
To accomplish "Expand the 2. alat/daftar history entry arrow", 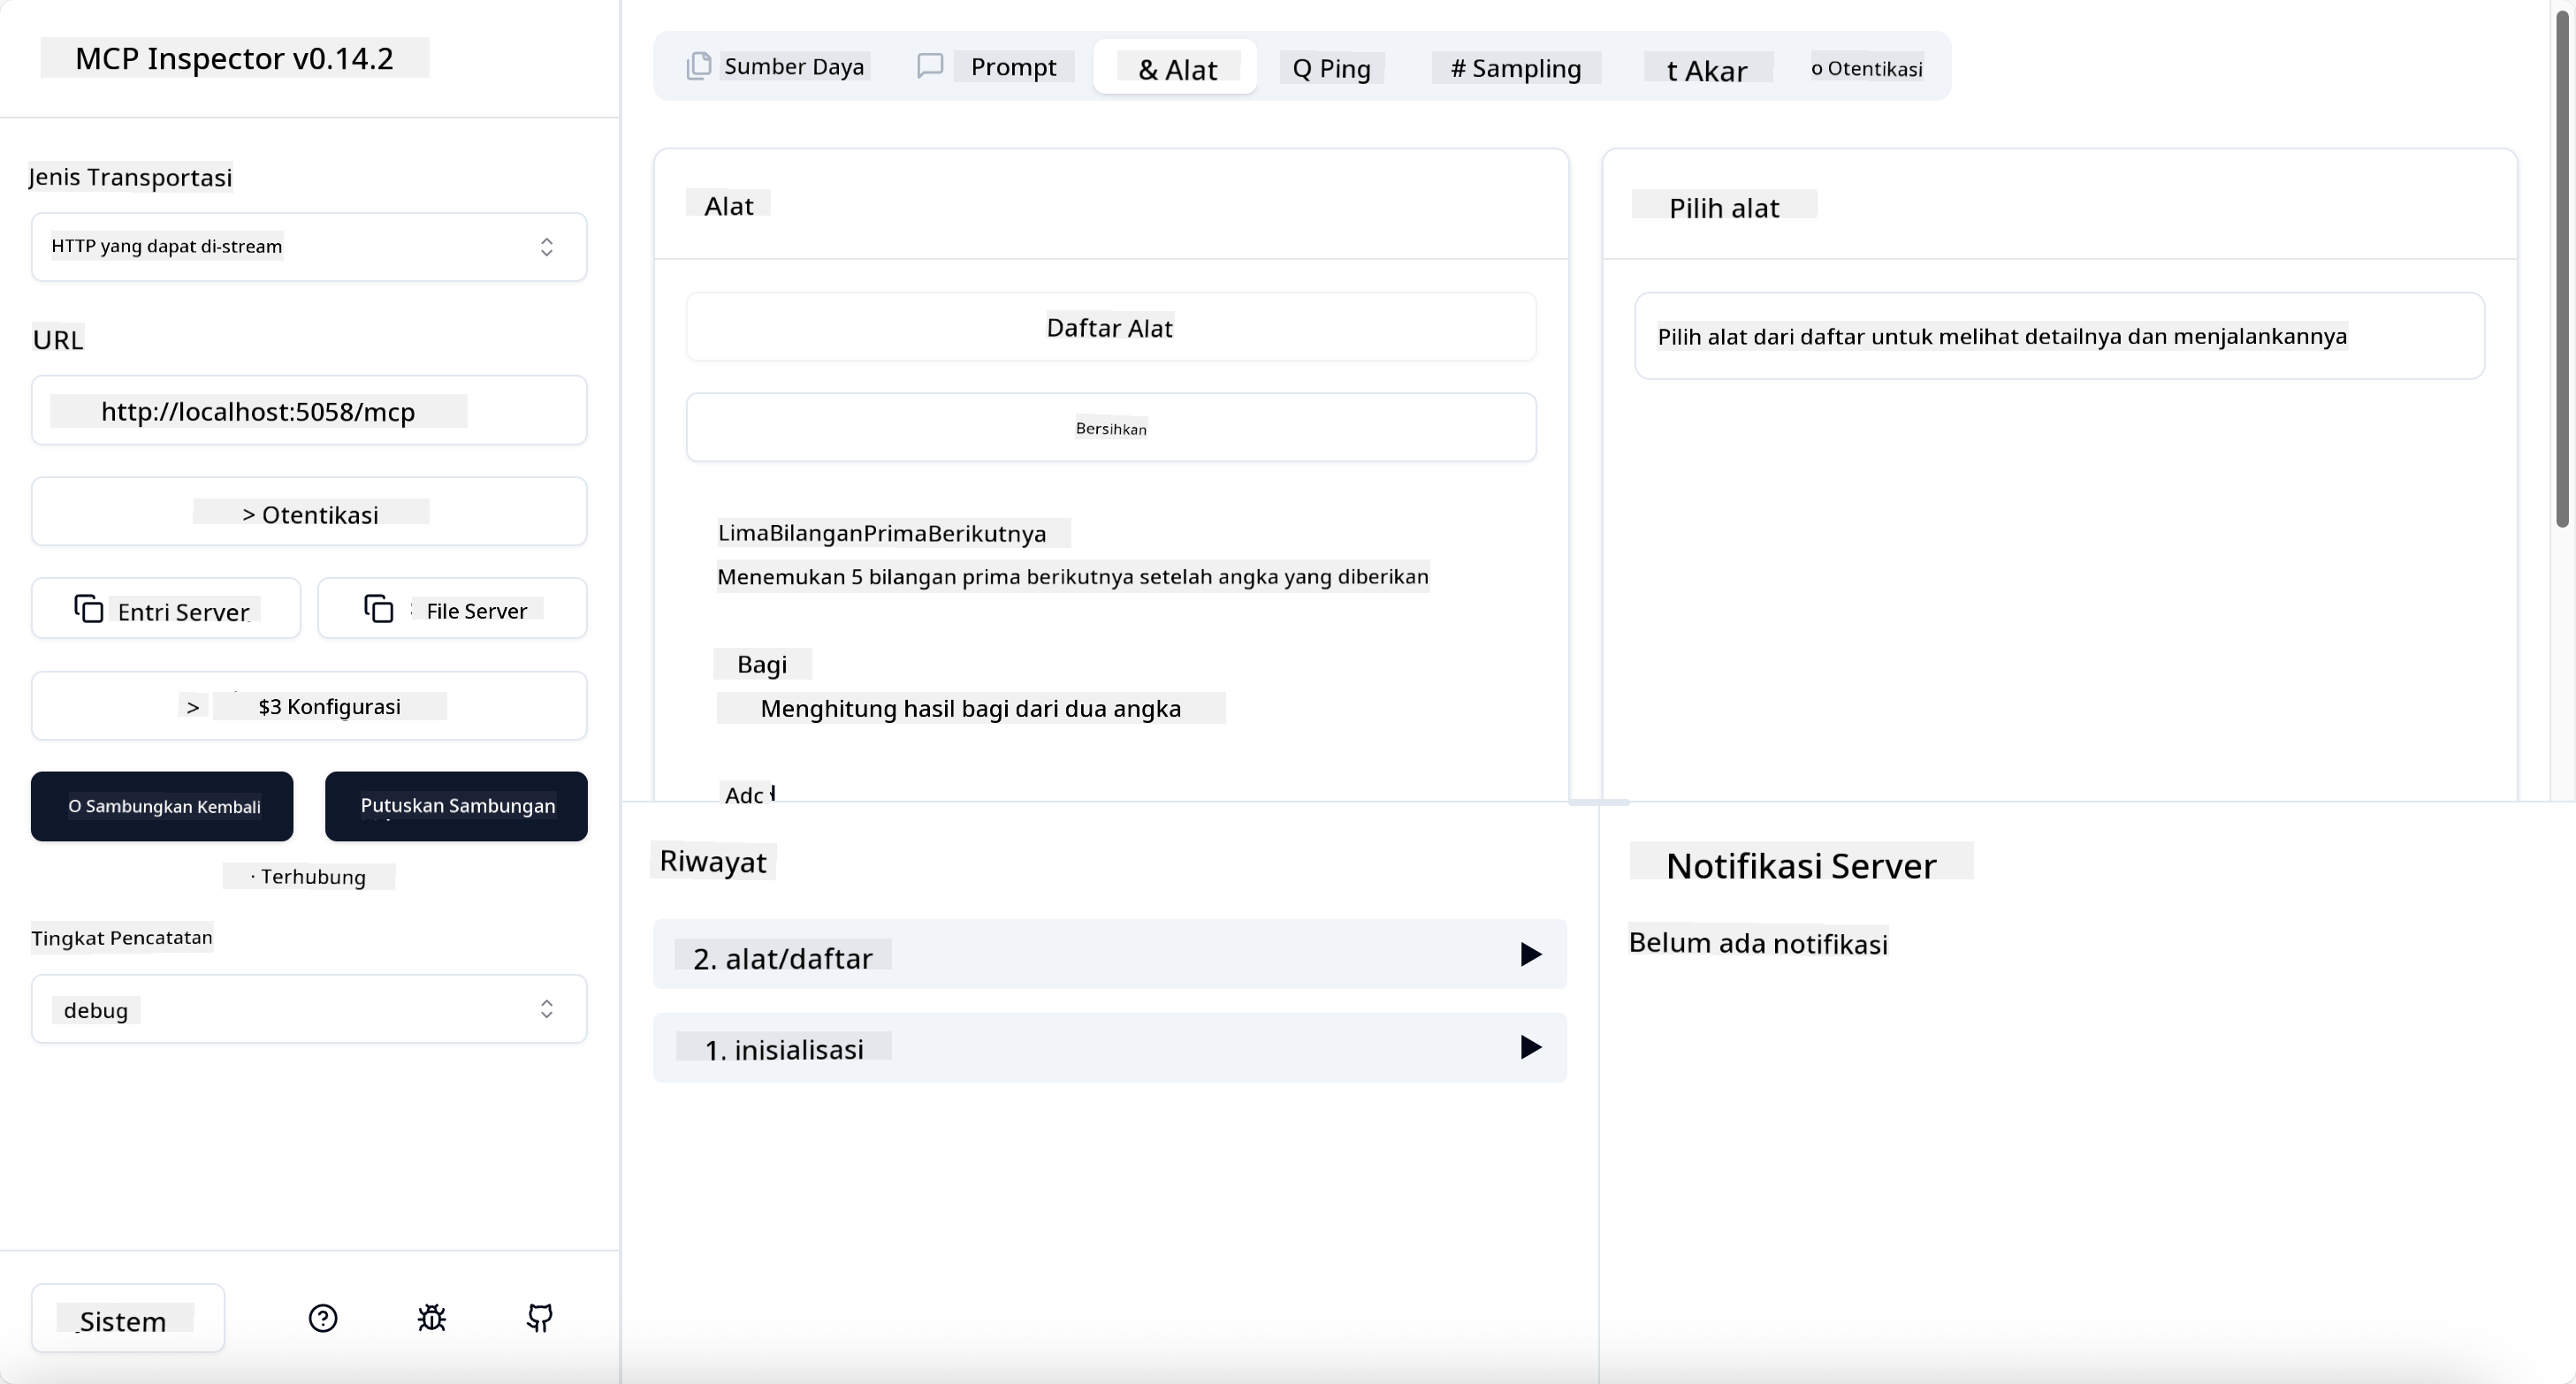I will pyautogui.click(x=1529, y=954).
